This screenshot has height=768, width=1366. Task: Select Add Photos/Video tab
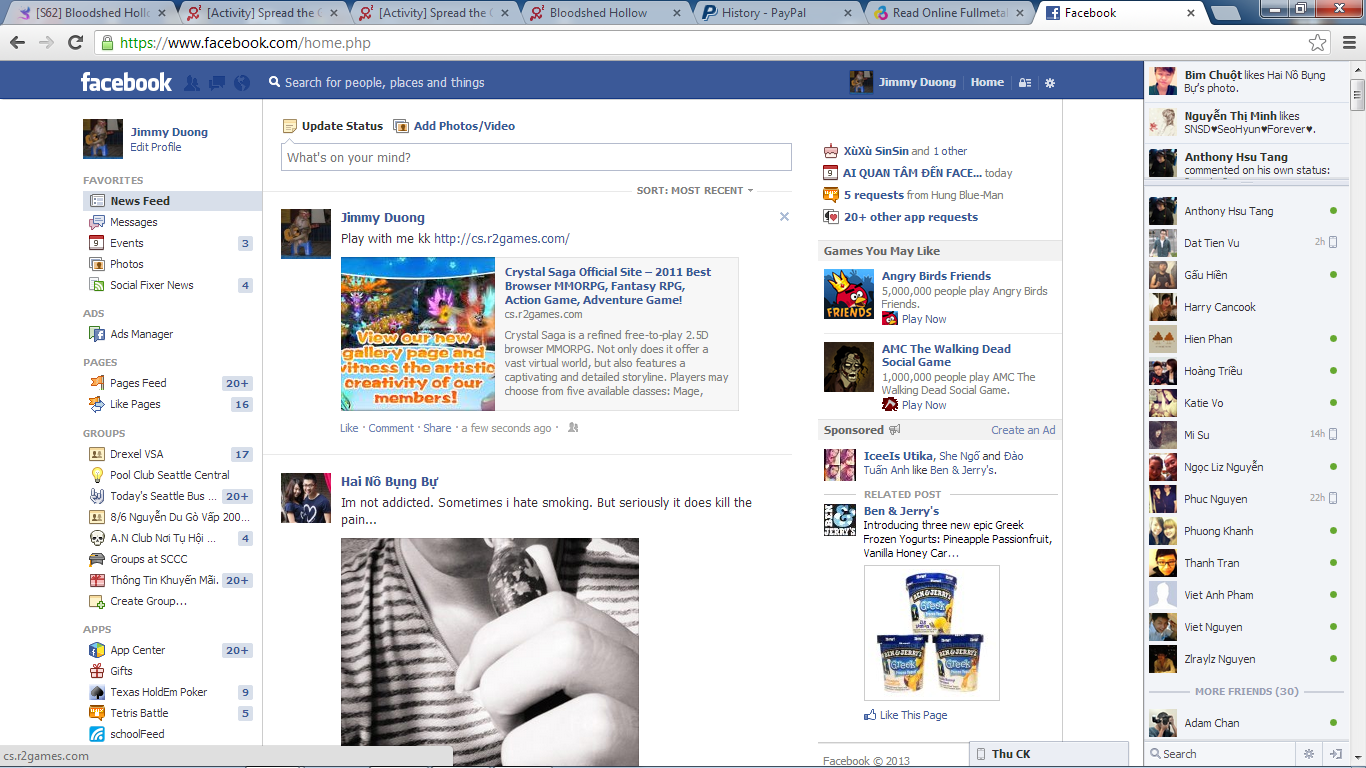tap(455, 126)
